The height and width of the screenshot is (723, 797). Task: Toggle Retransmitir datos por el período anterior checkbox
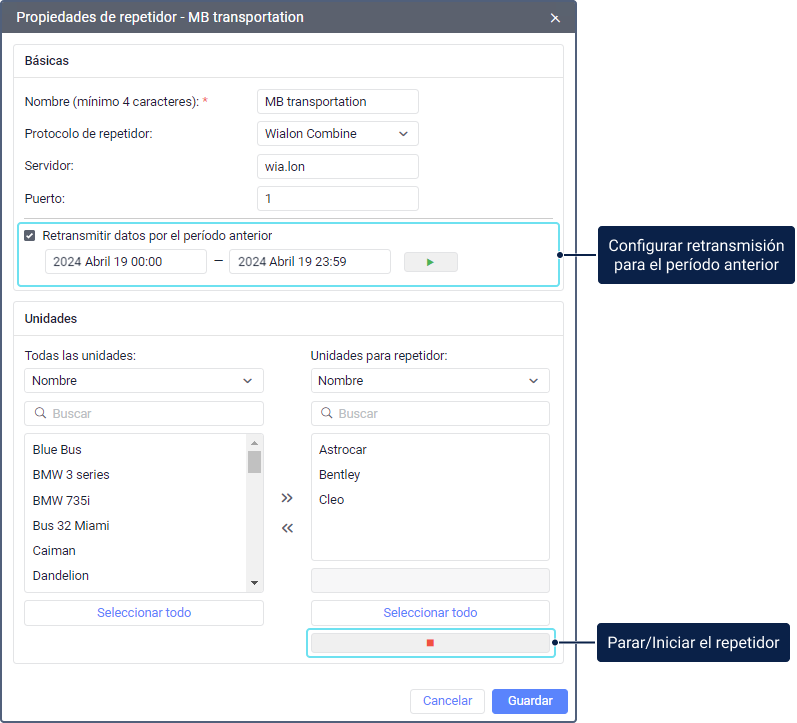click(30, 236)
